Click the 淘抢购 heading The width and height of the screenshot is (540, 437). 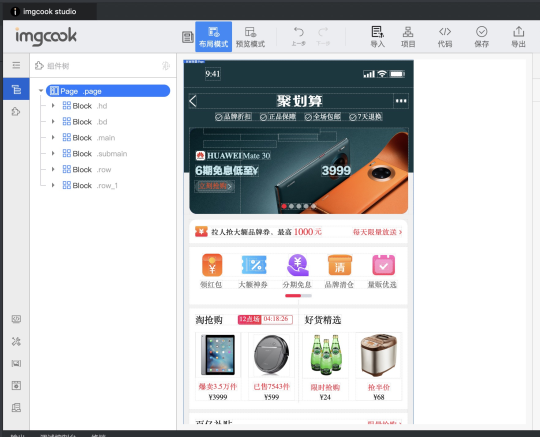209,320
